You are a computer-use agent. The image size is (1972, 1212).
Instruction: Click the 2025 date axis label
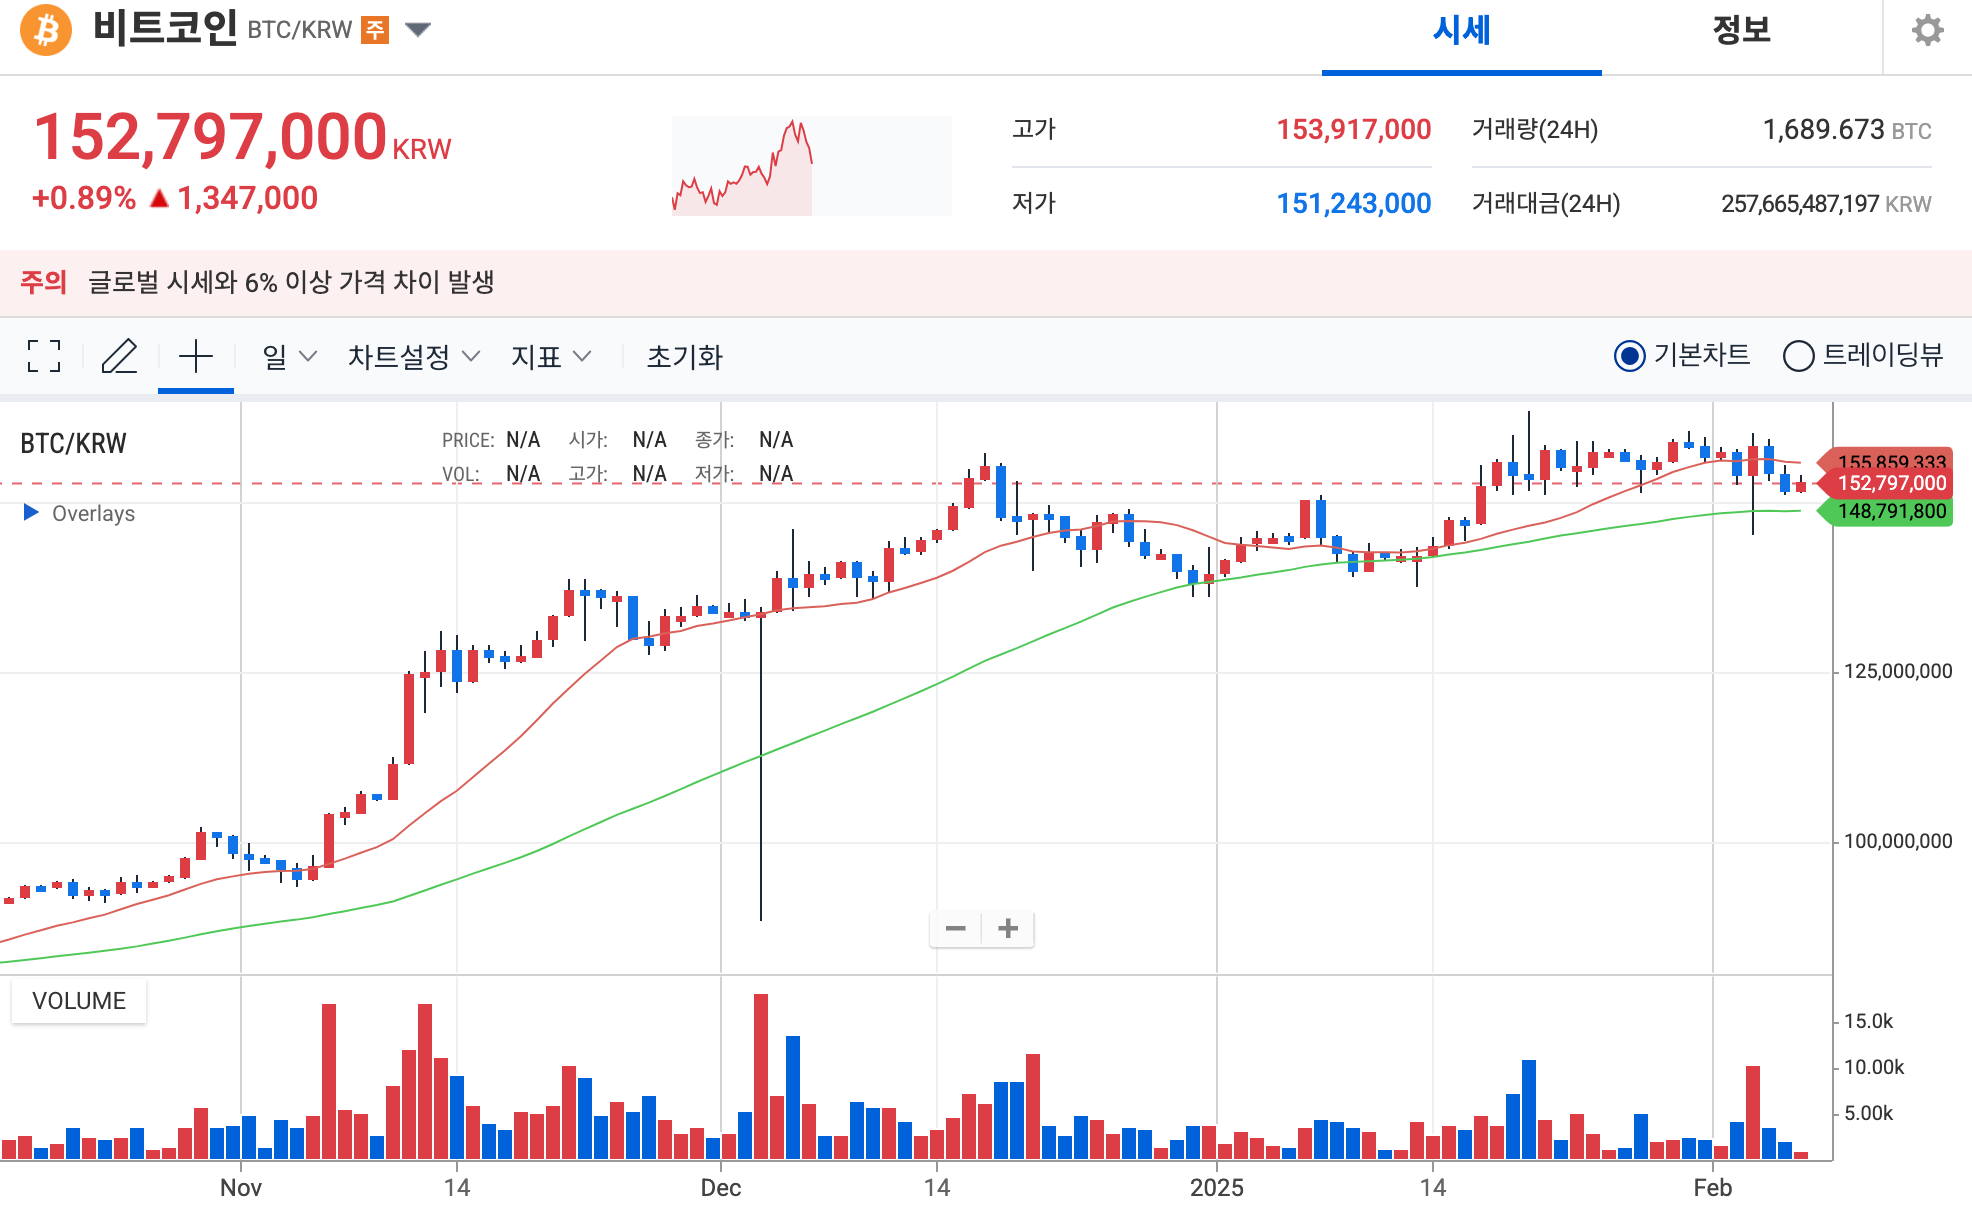coord(1216,1188)
